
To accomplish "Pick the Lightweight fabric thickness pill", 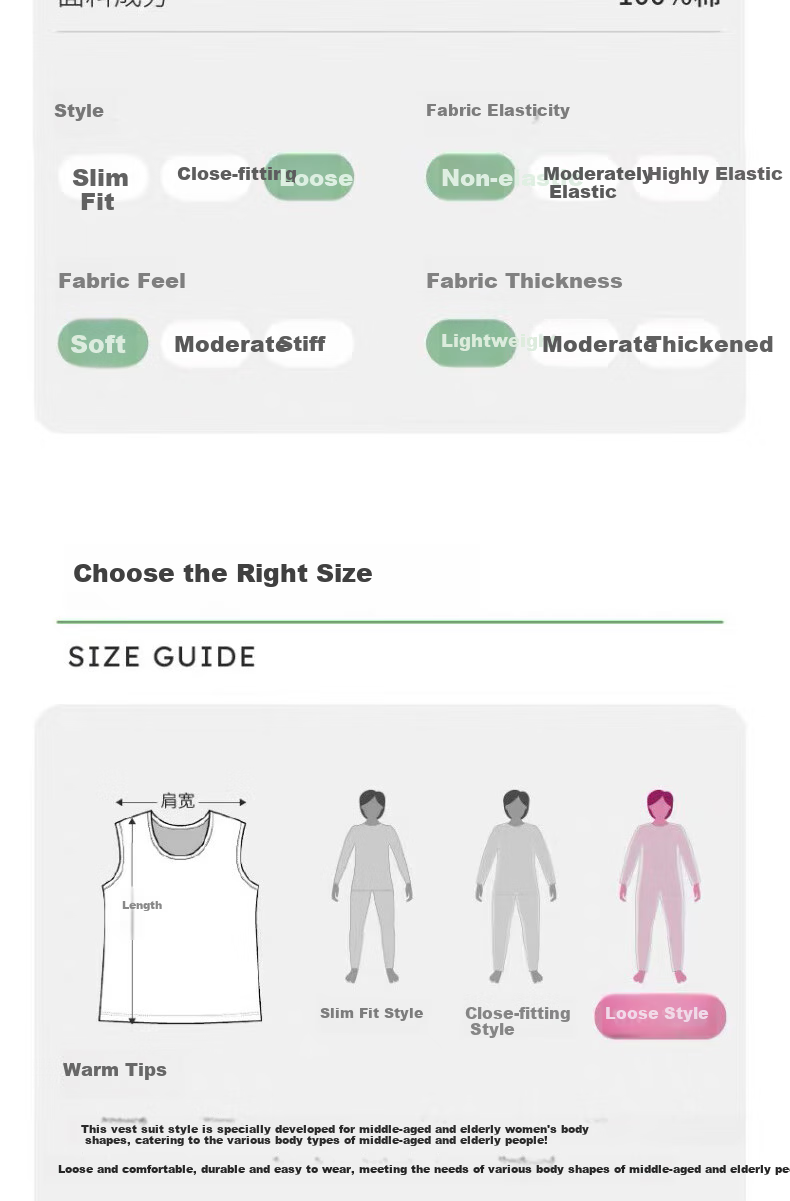I will (x=471, y=343).
